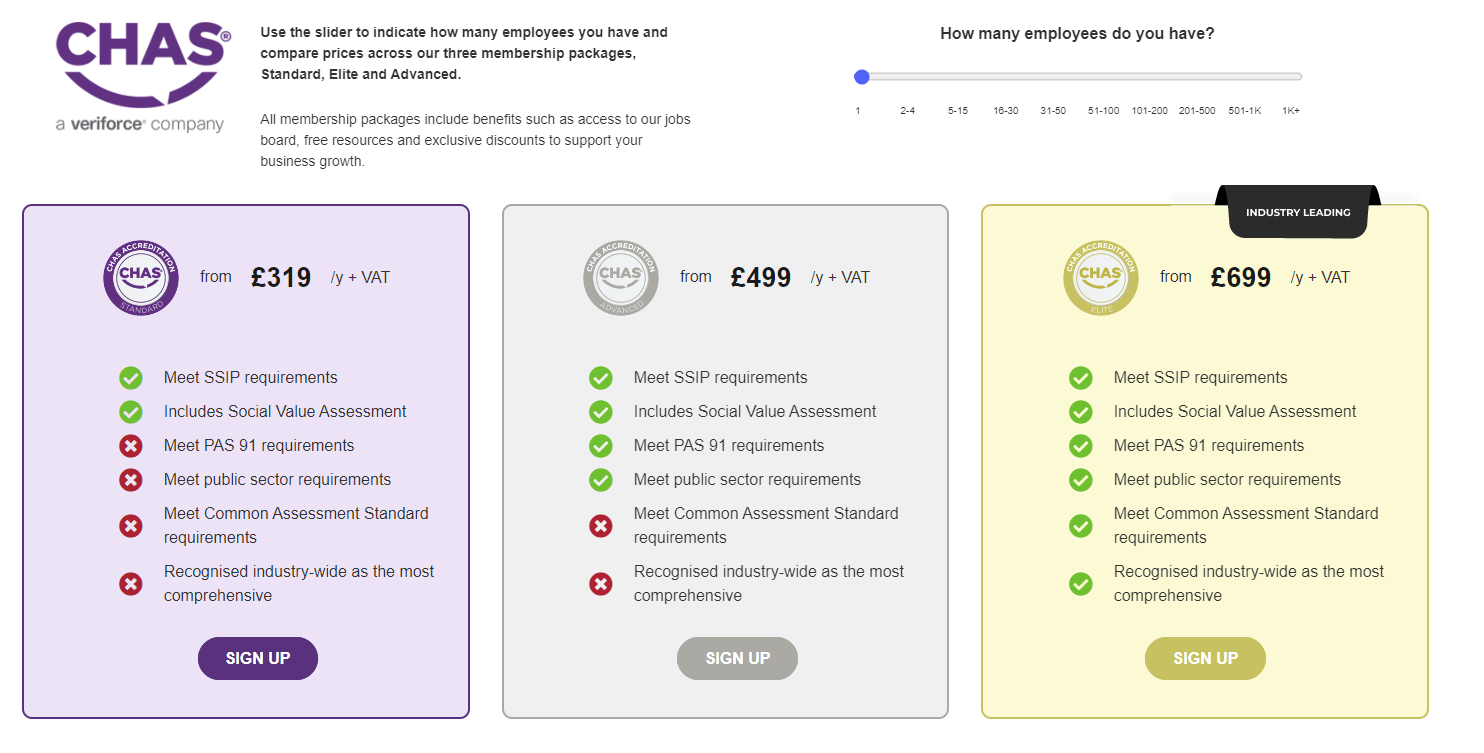Click the grey CHAS Advanced accreditation badge

tap(621, 277)
